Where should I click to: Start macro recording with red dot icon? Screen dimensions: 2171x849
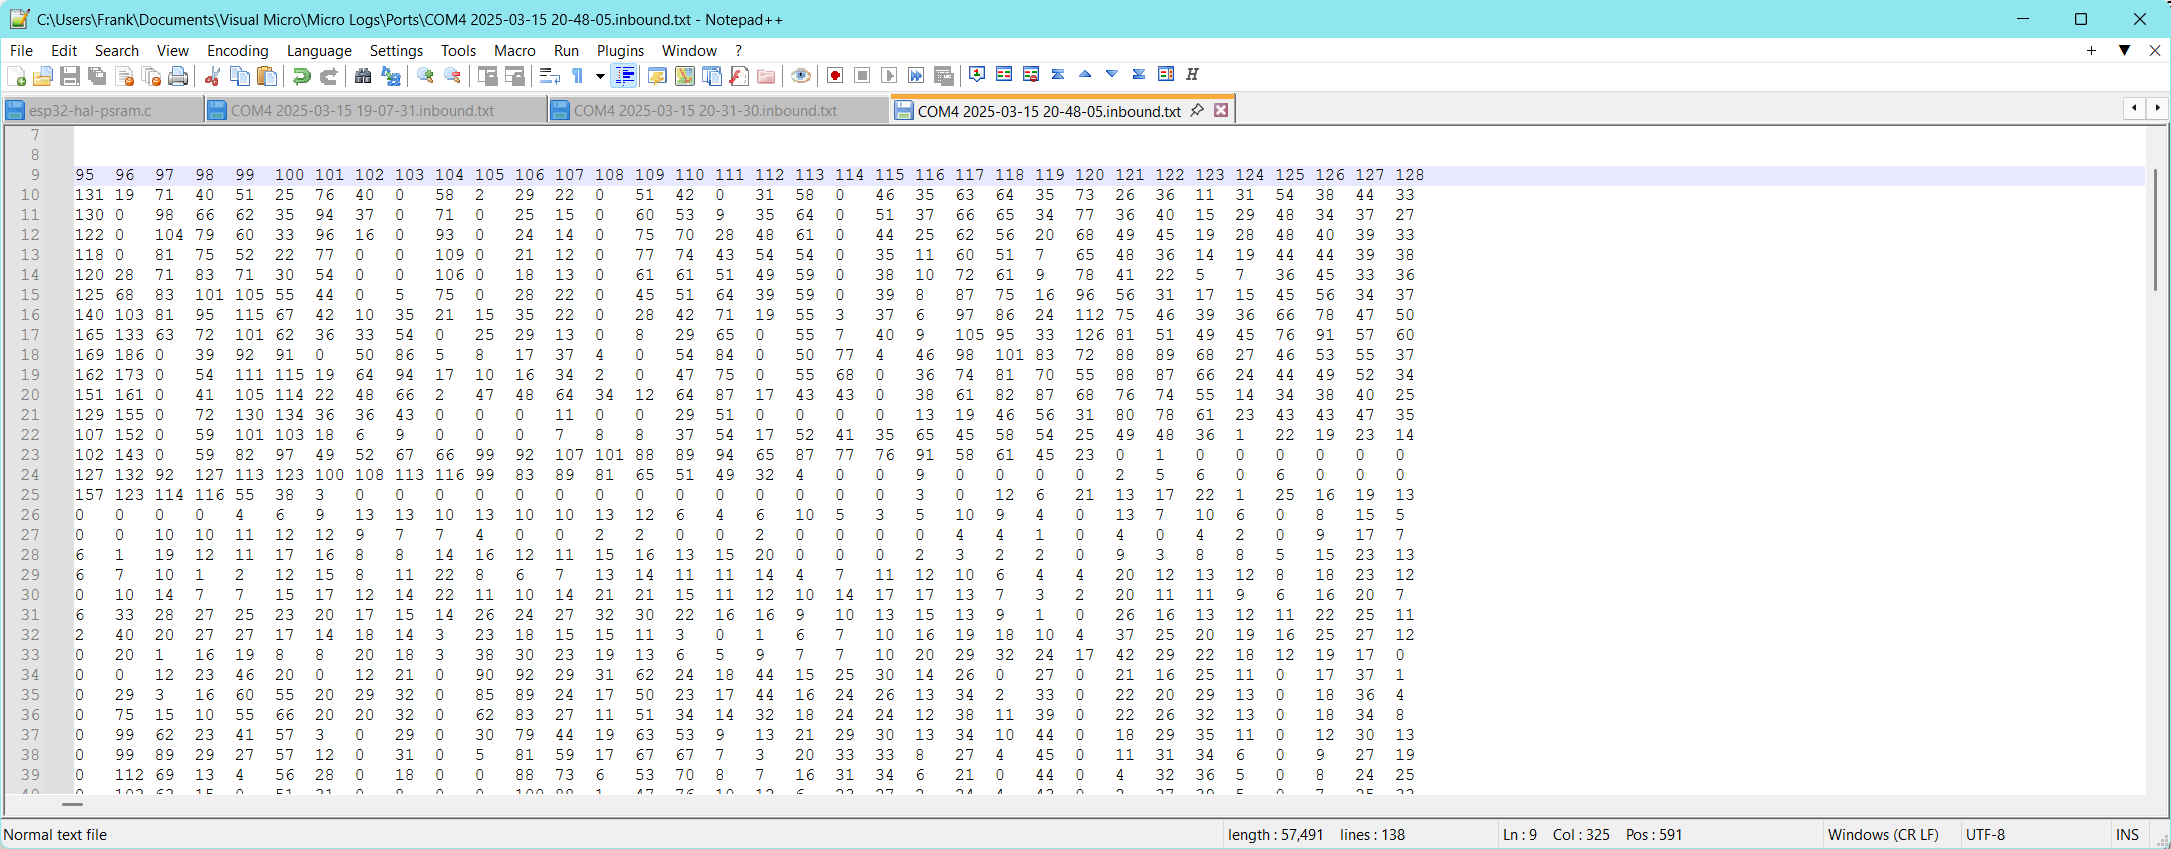point(835,76)
